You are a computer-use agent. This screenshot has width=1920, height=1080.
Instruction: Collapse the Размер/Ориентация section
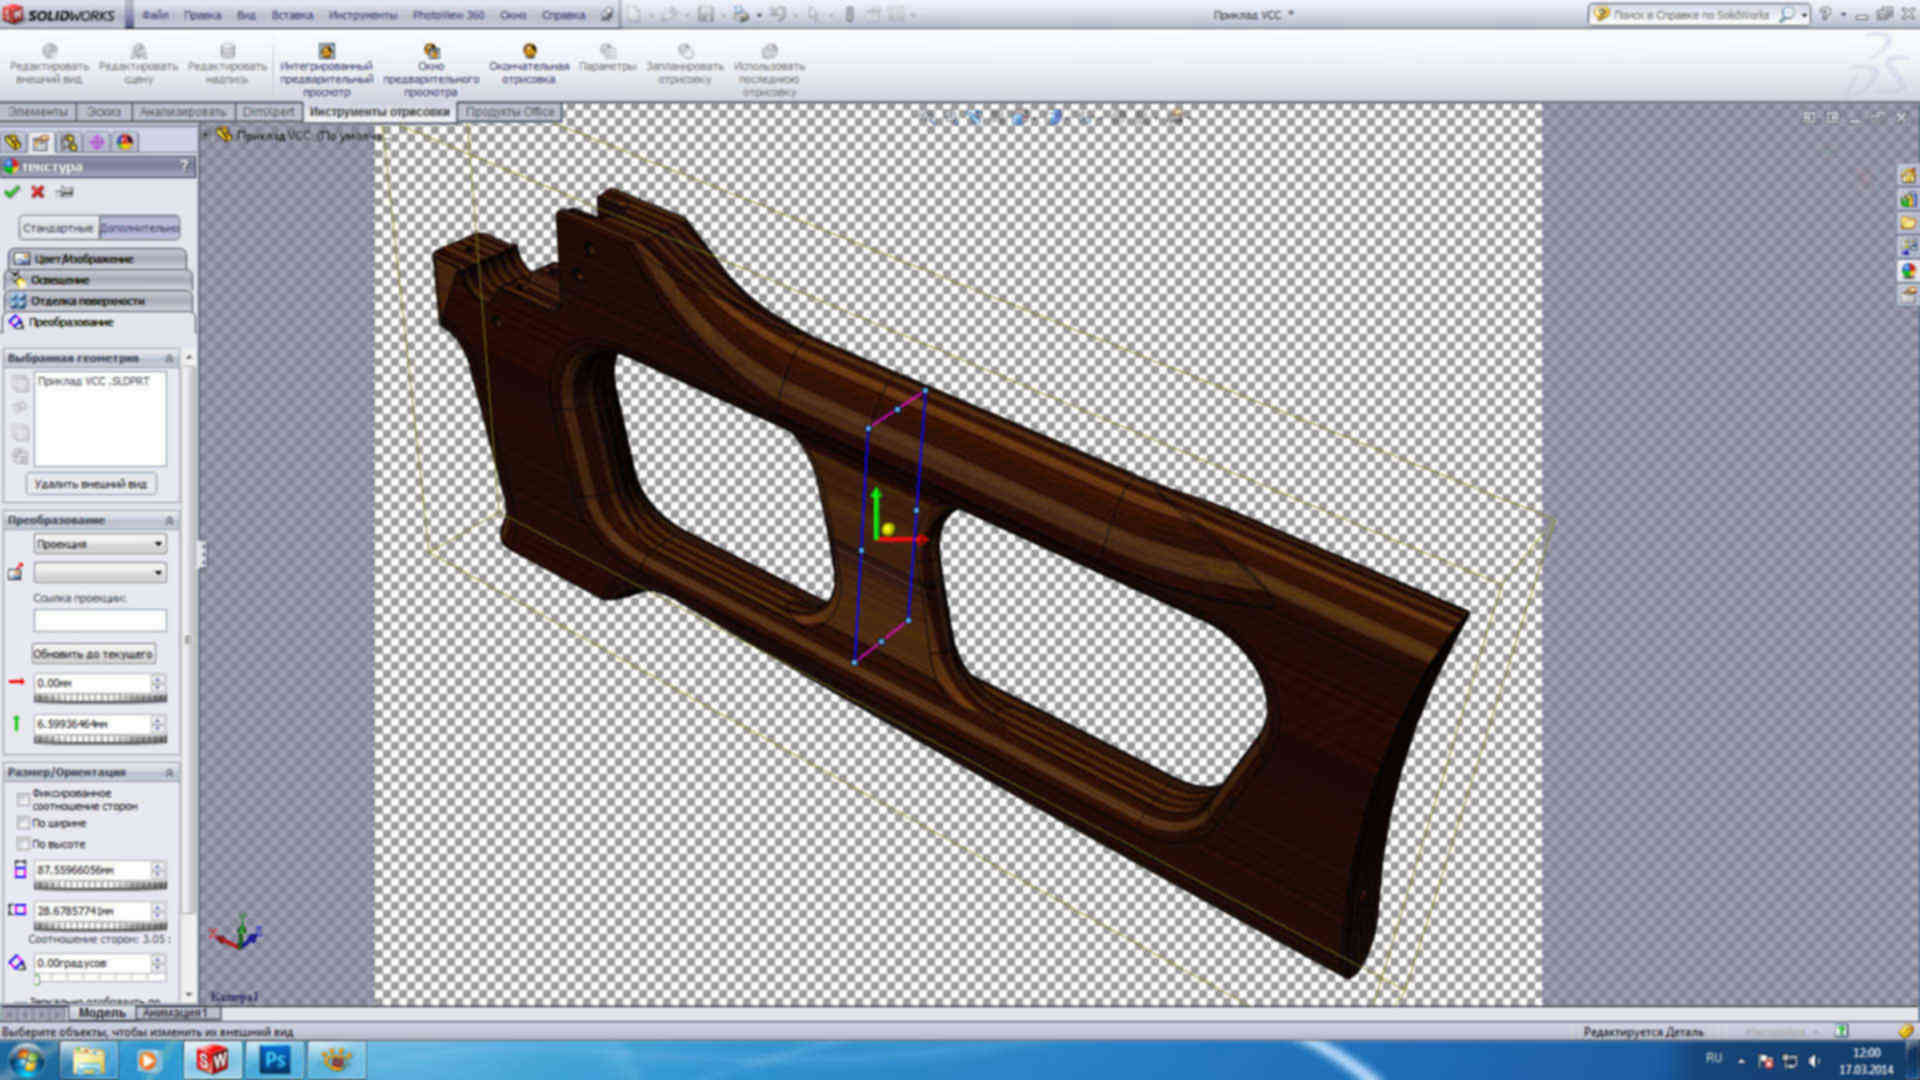169,772
